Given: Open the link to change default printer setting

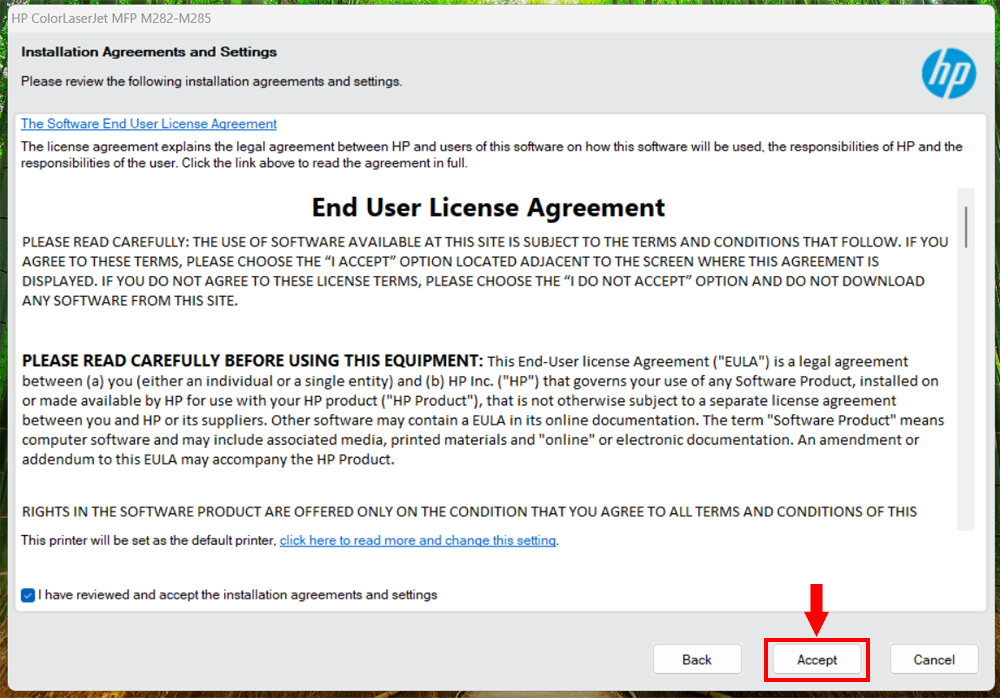Looking at the screenshot, I should [x=418, y=540].
